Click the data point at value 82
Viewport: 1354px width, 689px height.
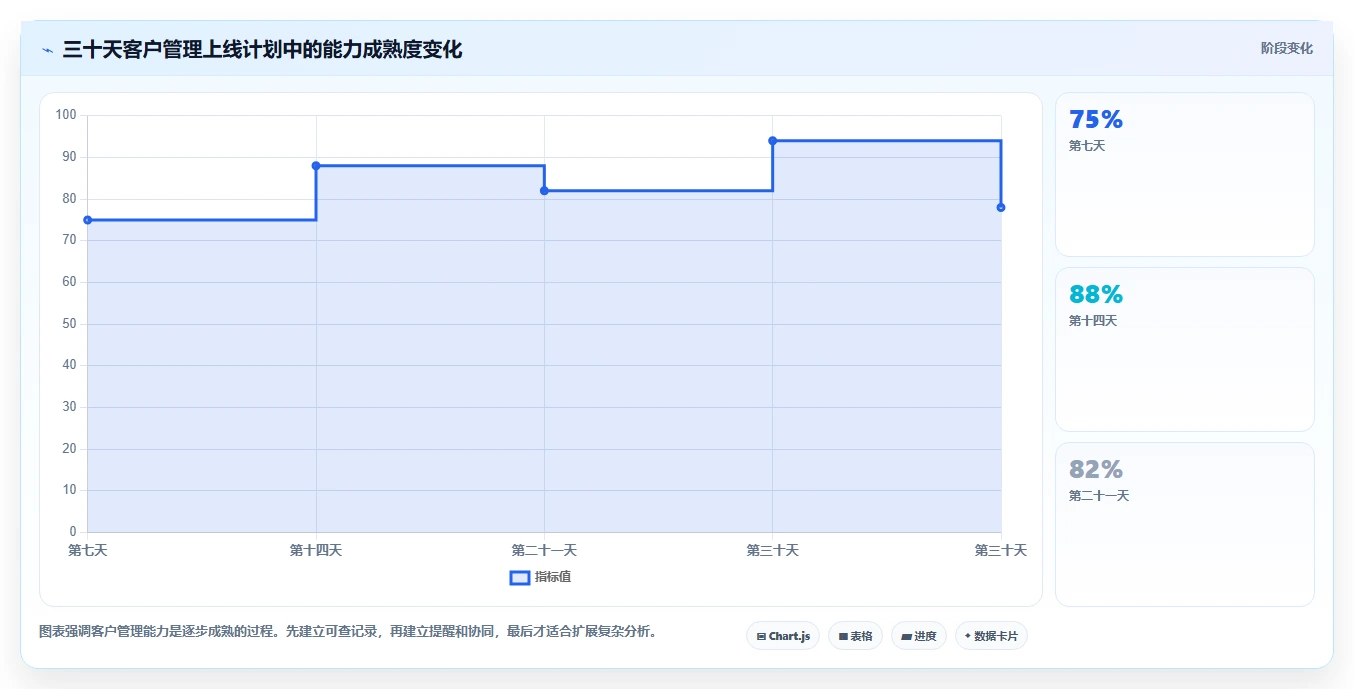[544, 191]
